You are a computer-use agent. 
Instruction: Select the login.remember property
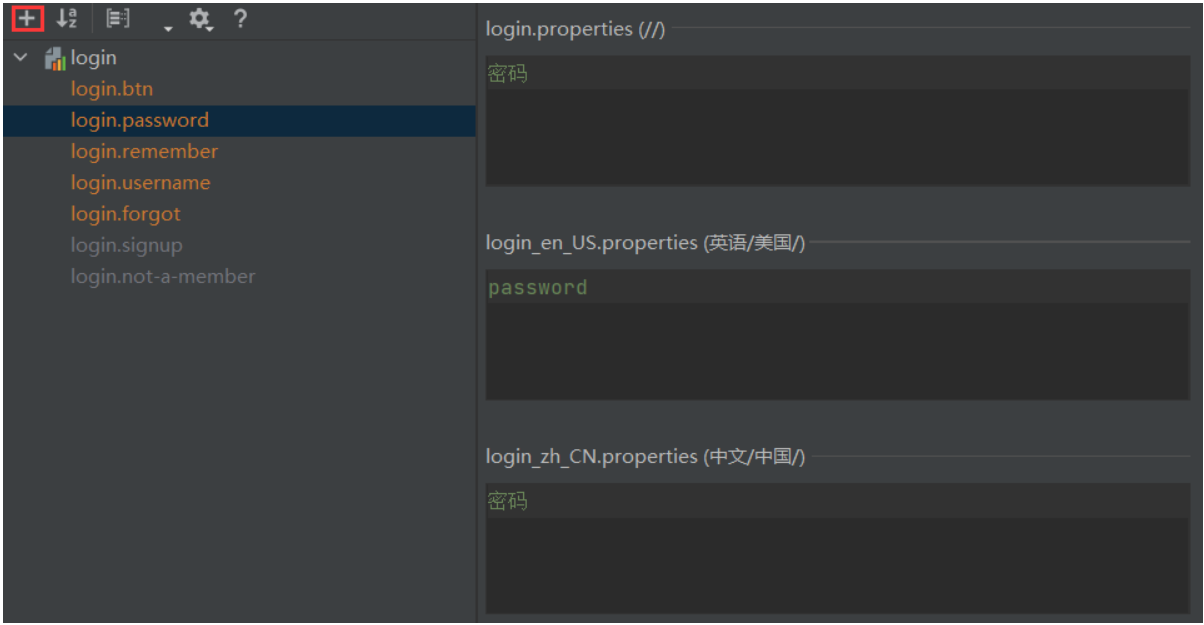pyautogui.click(x=144, y=151)
